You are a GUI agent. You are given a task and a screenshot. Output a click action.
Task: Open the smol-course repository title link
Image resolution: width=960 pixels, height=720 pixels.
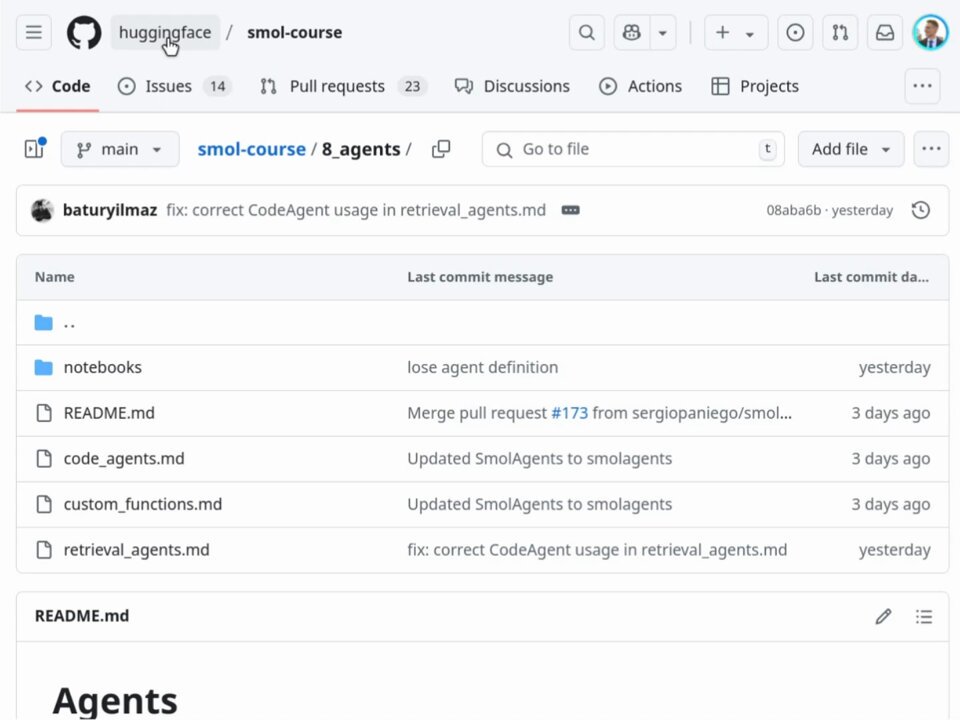(294, 32)
